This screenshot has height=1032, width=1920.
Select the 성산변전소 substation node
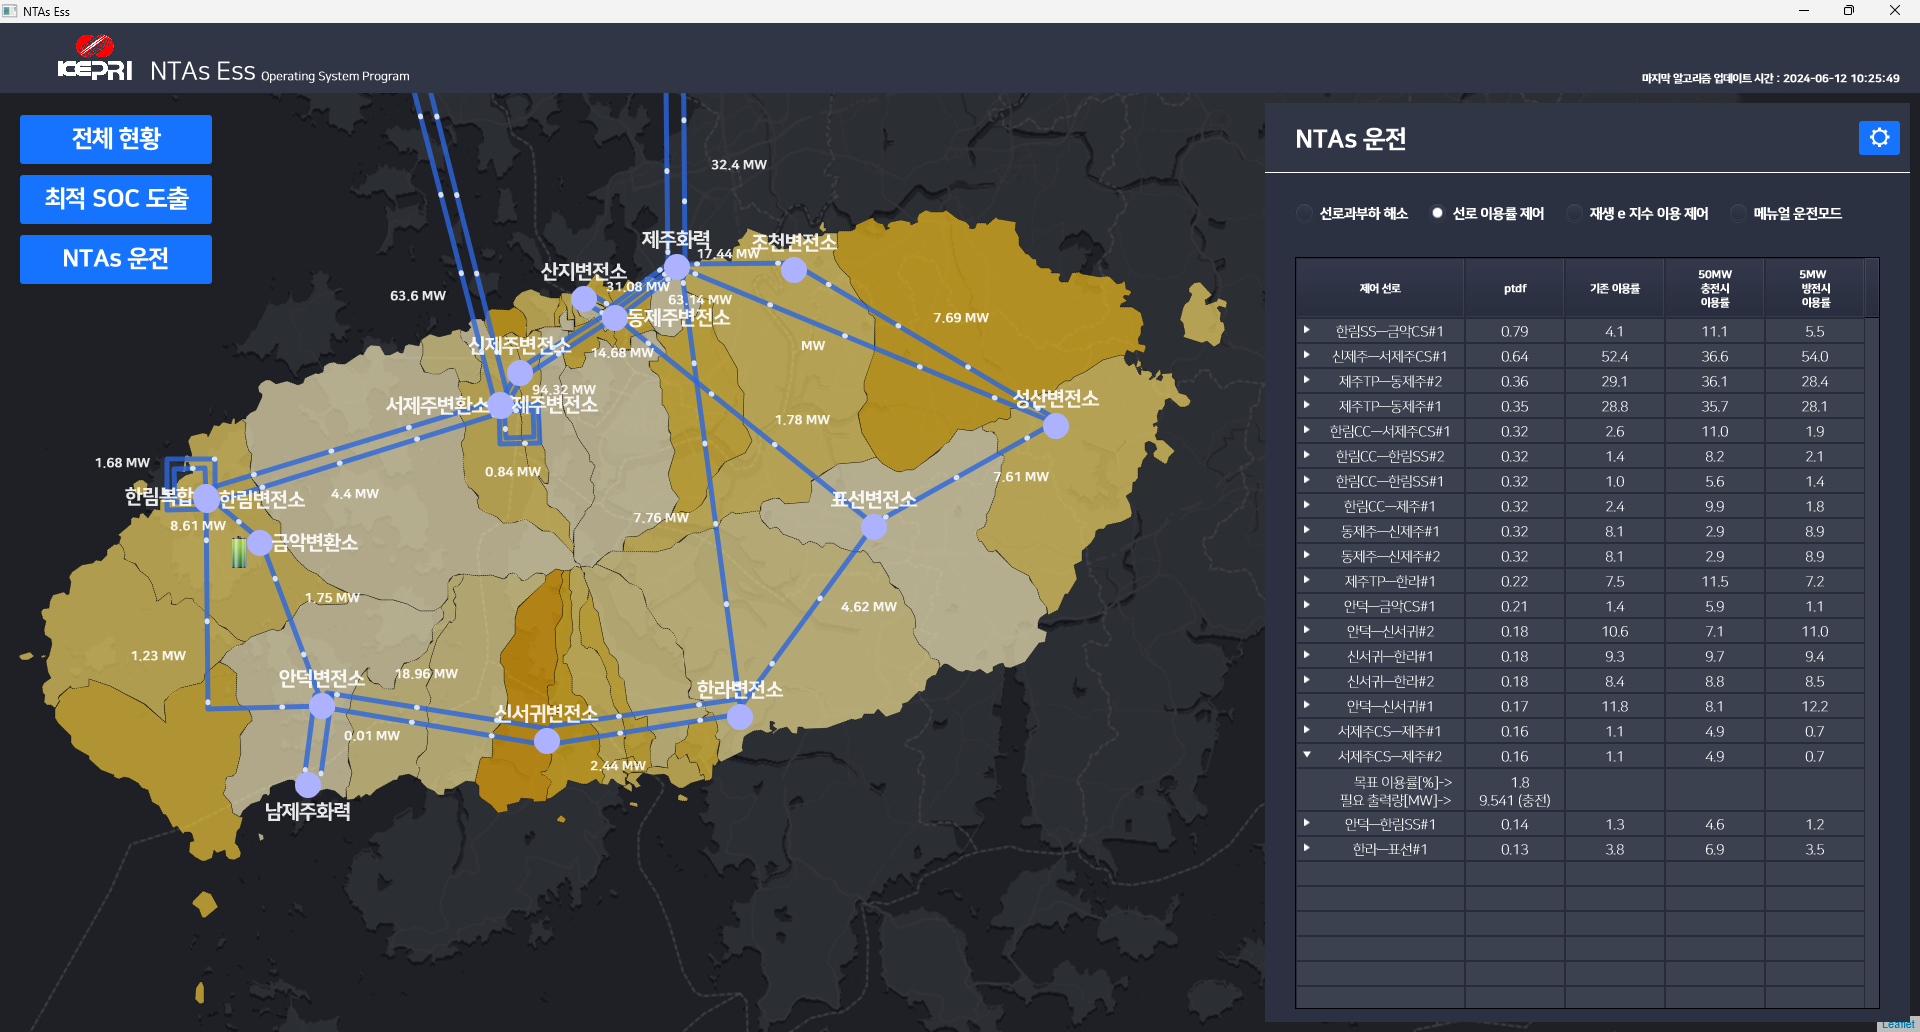pyautogui.click(x=1056, y=426)
